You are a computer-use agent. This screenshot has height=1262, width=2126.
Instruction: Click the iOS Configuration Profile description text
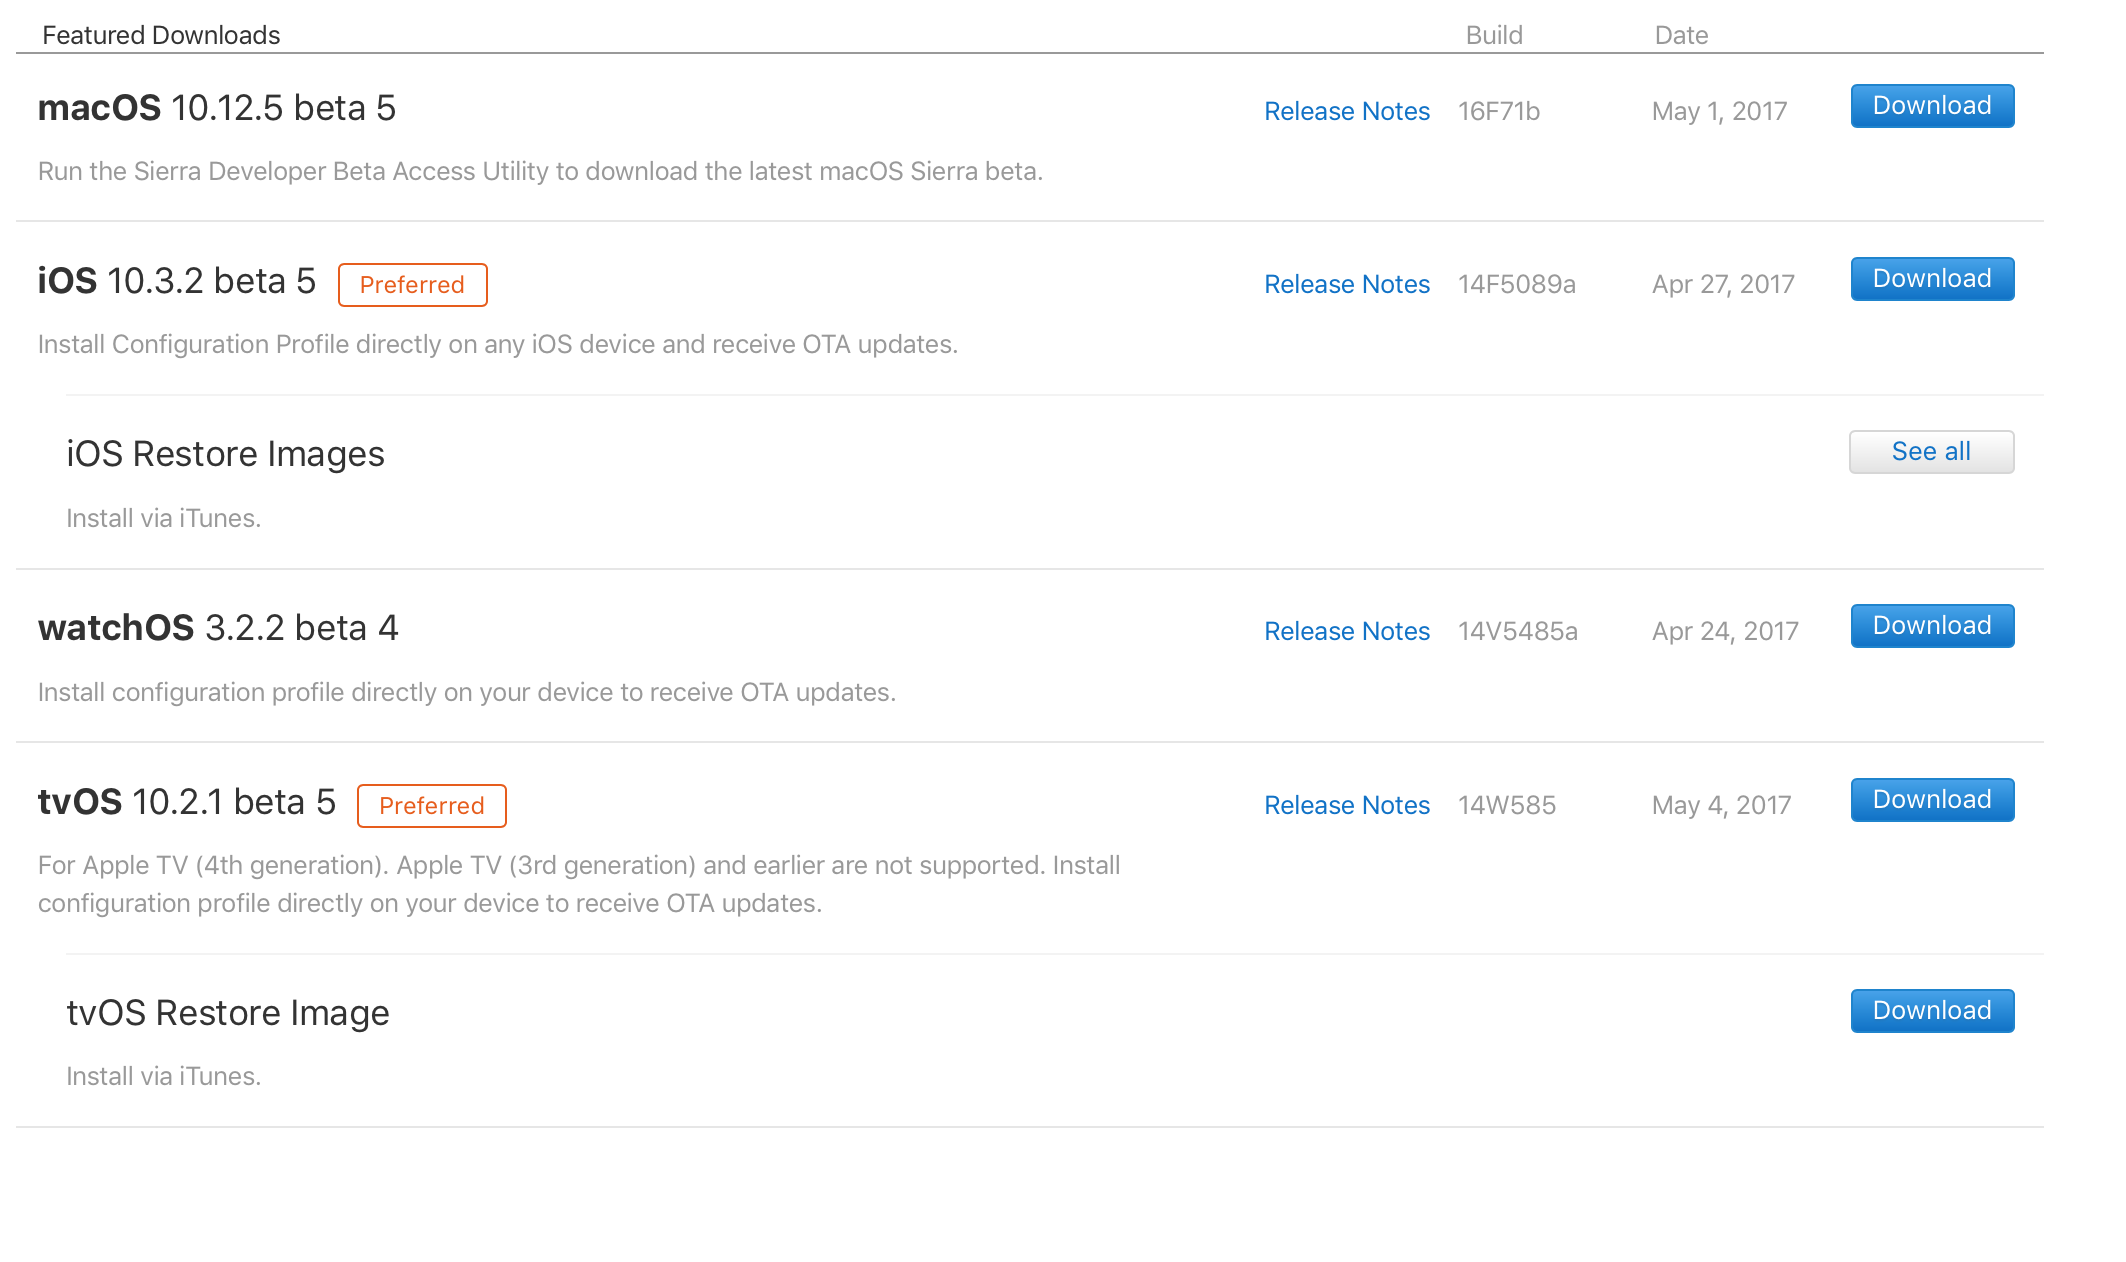click(x=498, y=344)
